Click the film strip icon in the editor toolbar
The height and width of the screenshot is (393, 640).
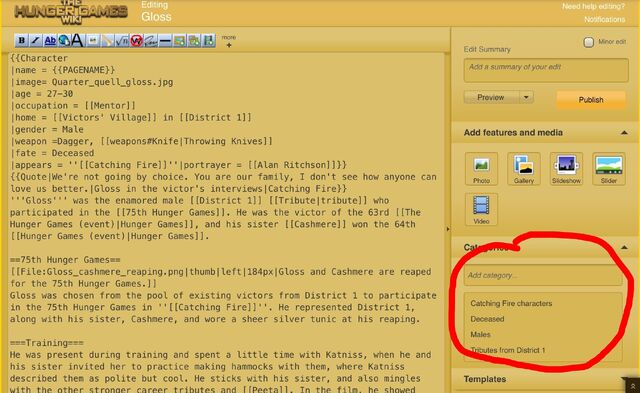(x=209, y=40)
